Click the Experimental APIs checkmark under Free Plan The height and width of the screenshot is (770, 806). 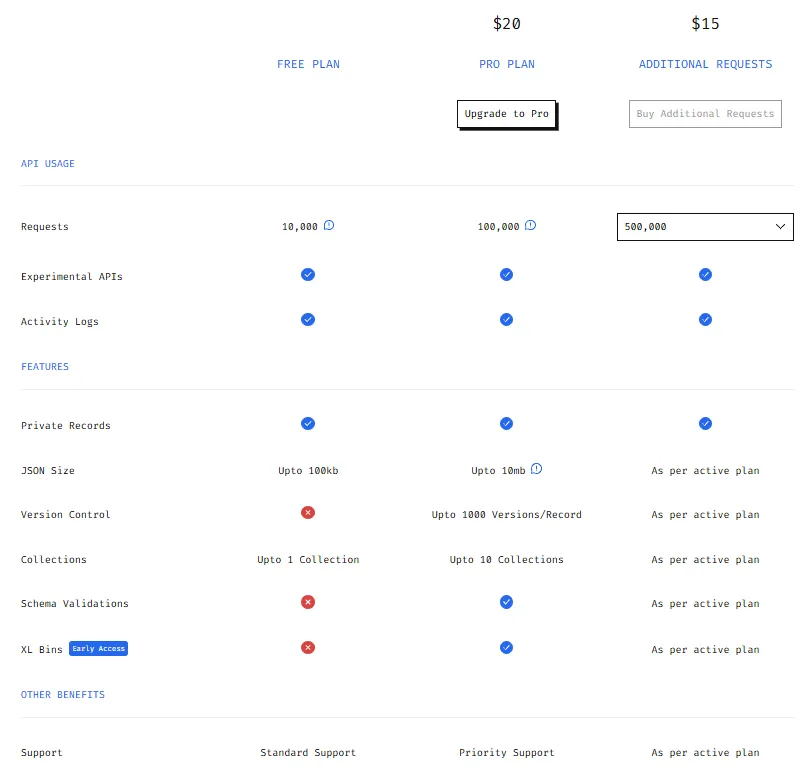click(308, 274)
